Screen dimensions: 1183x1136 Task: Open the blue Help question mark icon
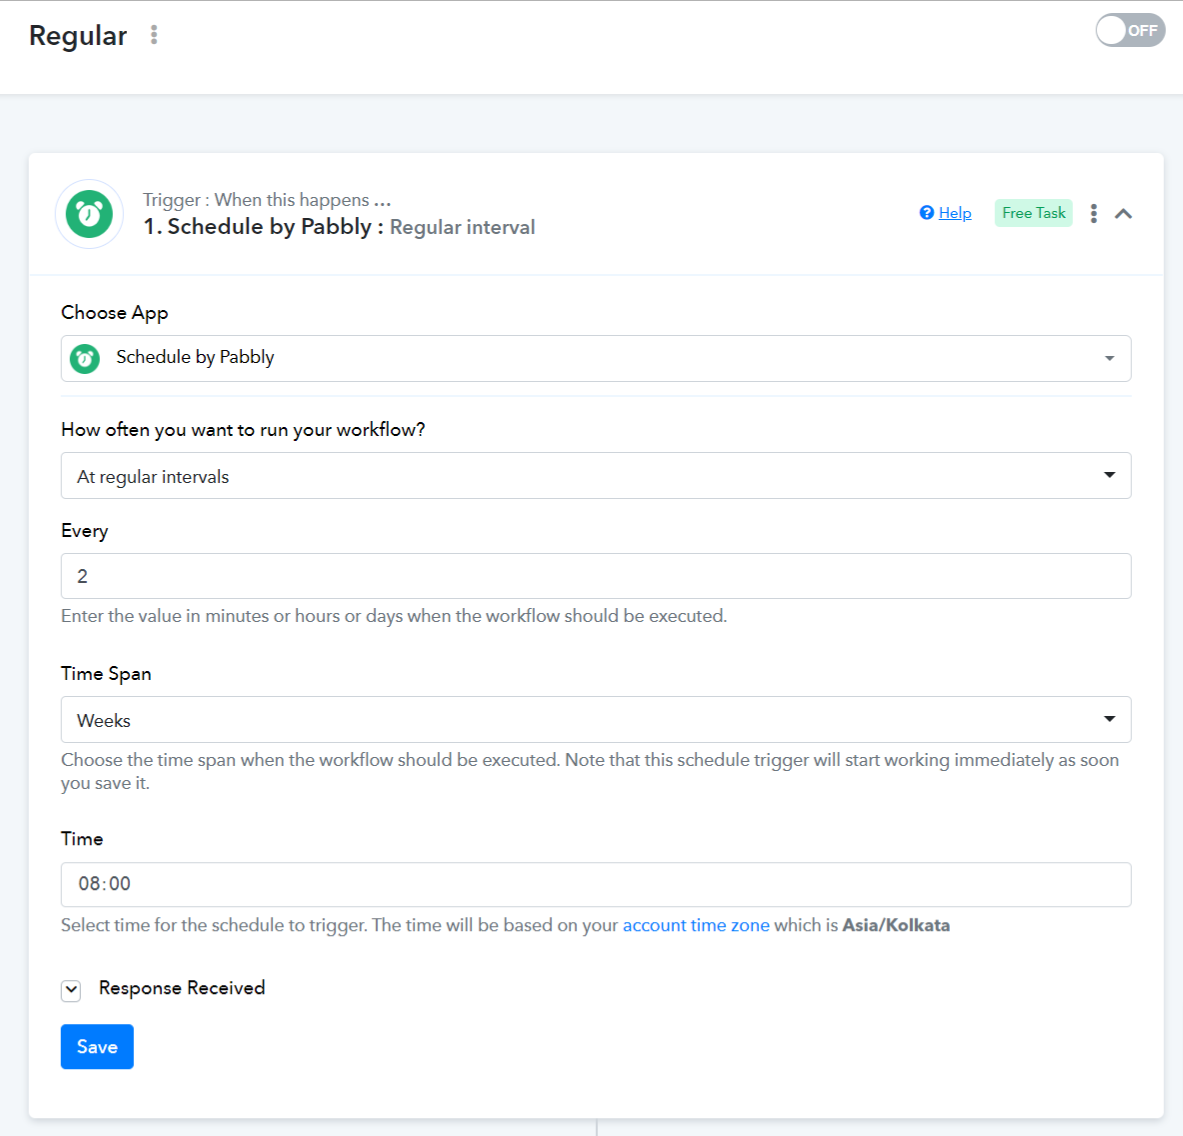[926, 213]
